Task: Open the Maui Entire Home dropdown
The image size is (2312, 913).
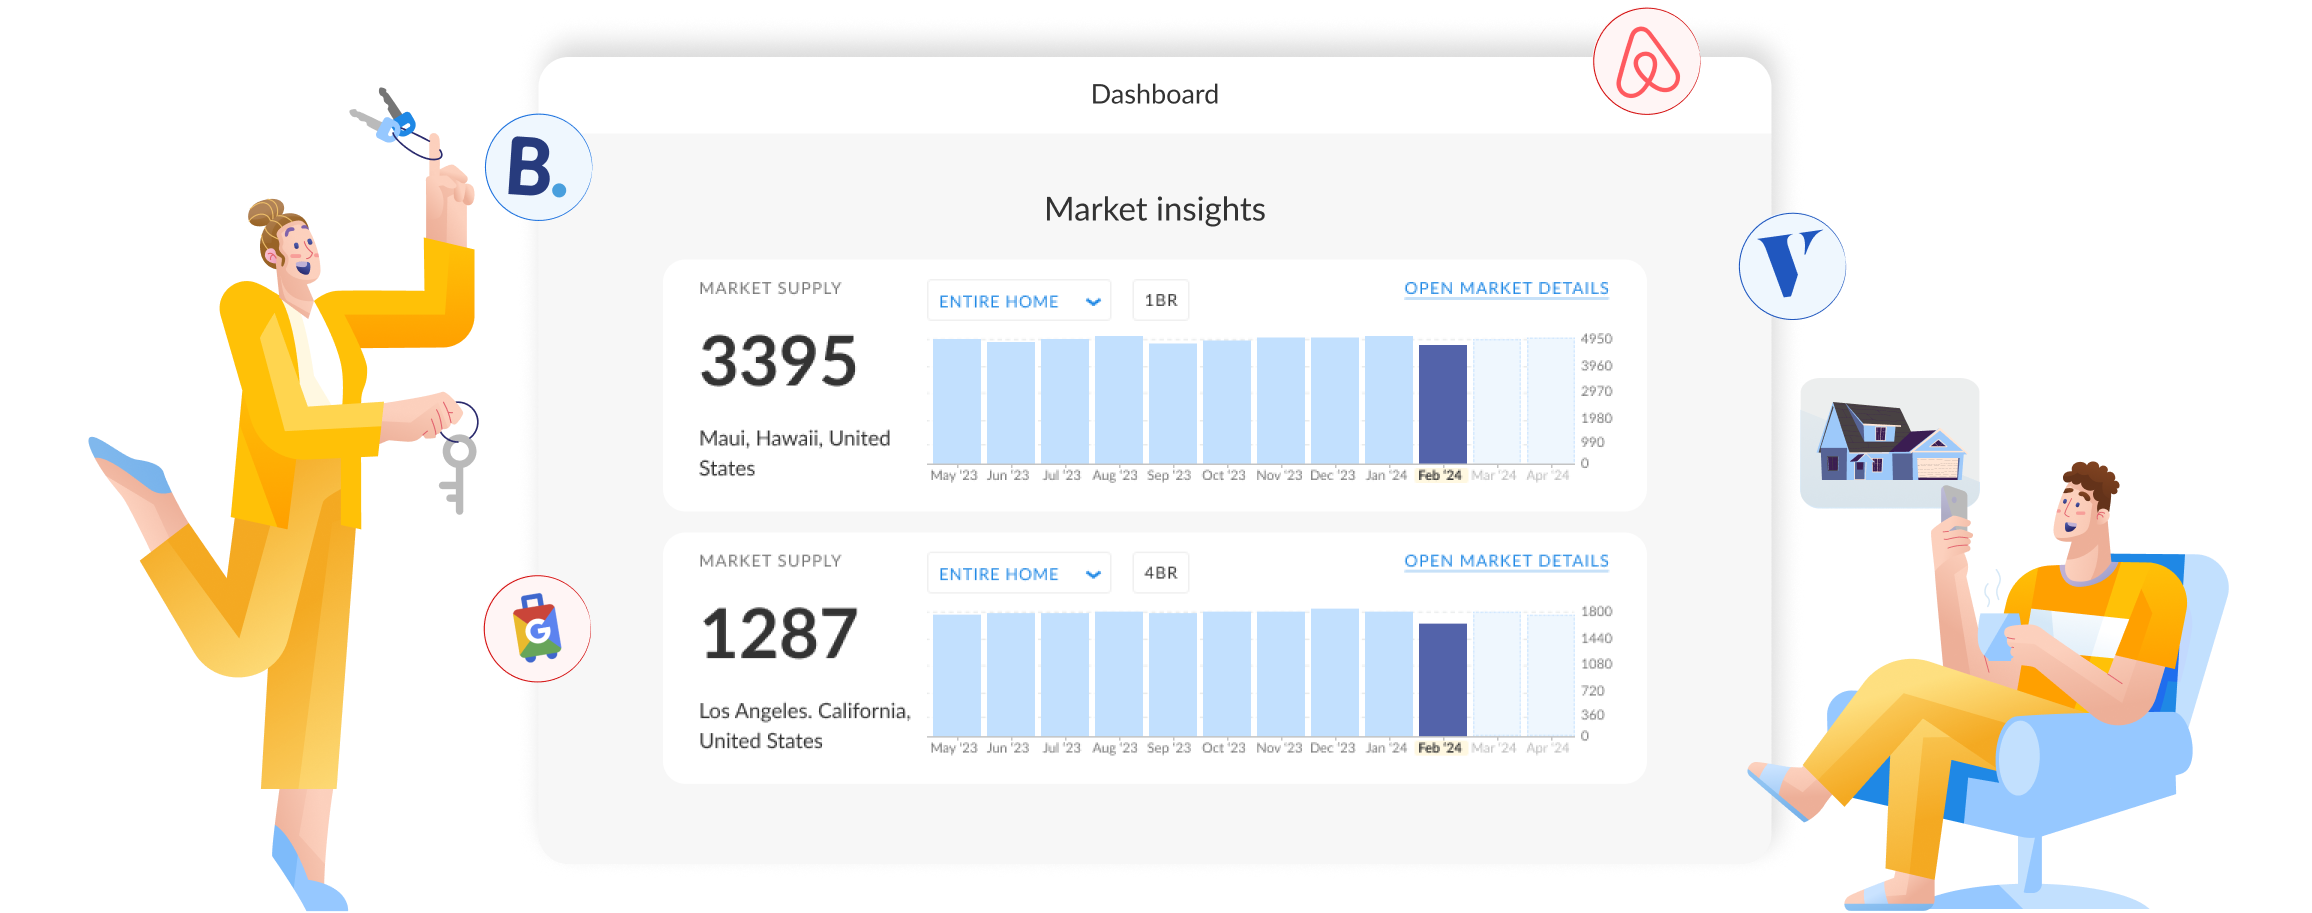Action: coord(1019,301)
